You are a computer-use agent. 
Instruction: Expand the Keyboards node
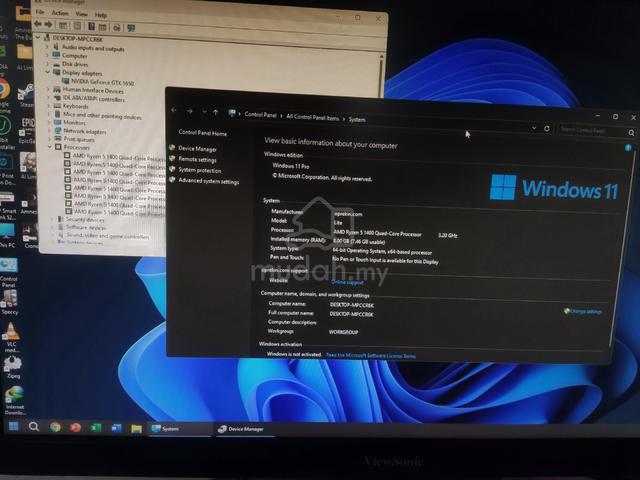49,106
